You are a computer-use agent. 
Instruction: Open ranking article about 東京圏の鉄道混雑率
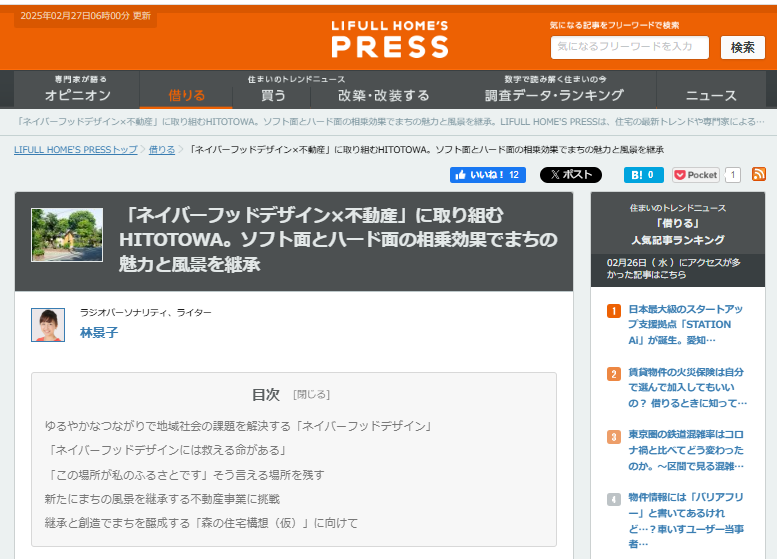[x=686, y=450]
